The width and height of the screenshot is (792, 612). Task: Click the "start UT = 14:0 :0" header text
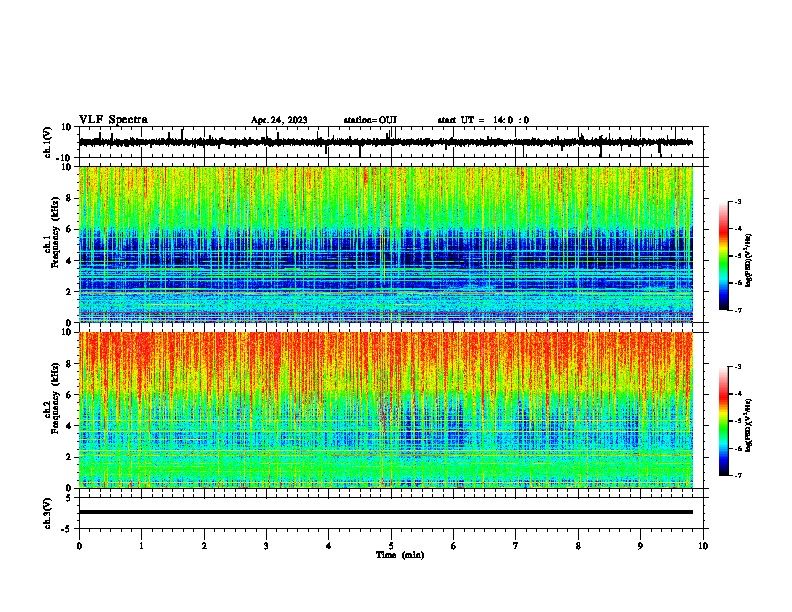(x=483, y=120)
